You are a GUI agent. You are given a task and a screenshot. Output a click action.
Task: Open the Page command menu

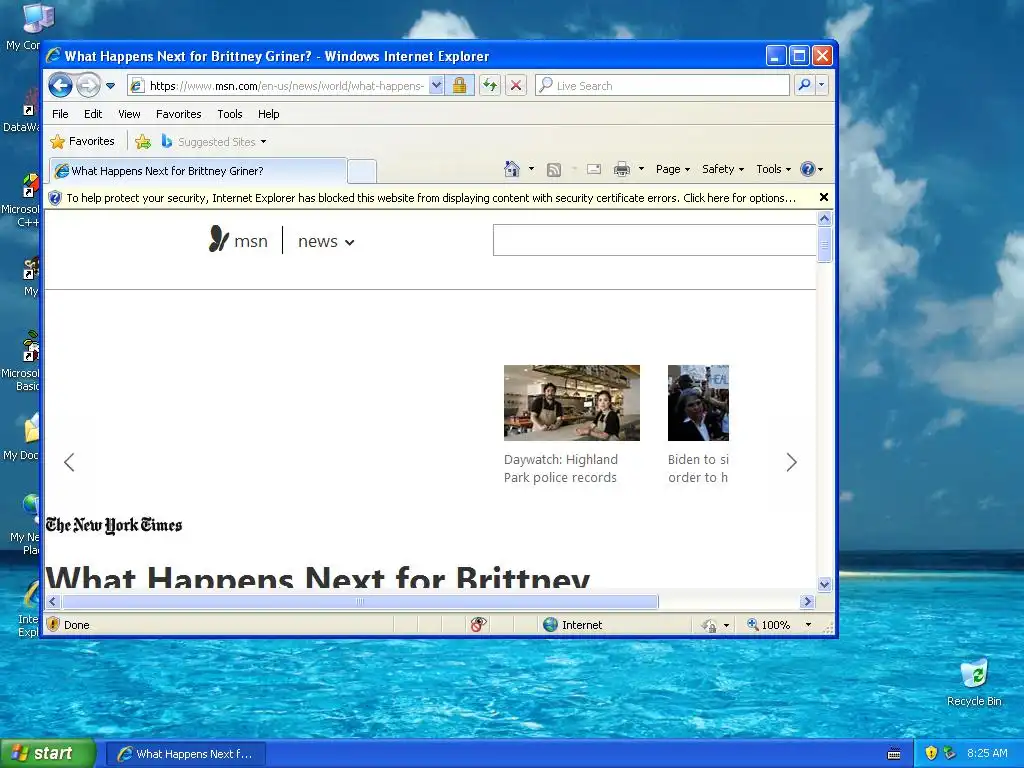tap(673, 169)
